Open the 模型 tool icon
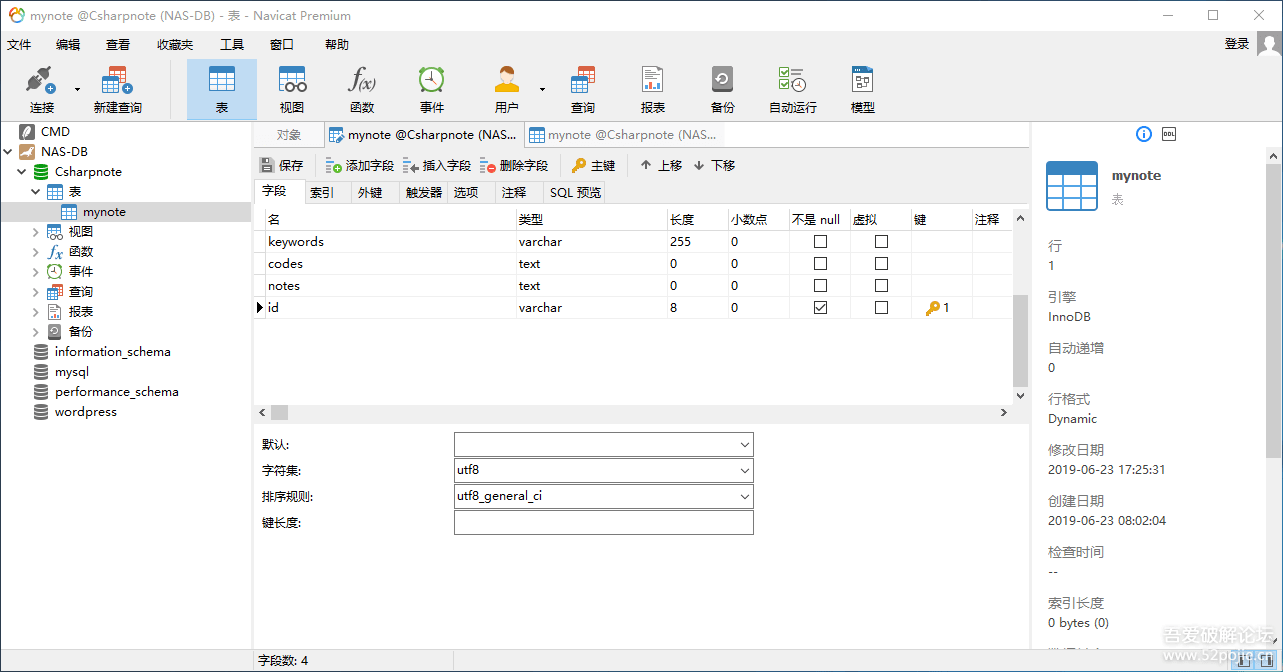The width and height of the screenshot is (1283, 672). click(861, 88)
